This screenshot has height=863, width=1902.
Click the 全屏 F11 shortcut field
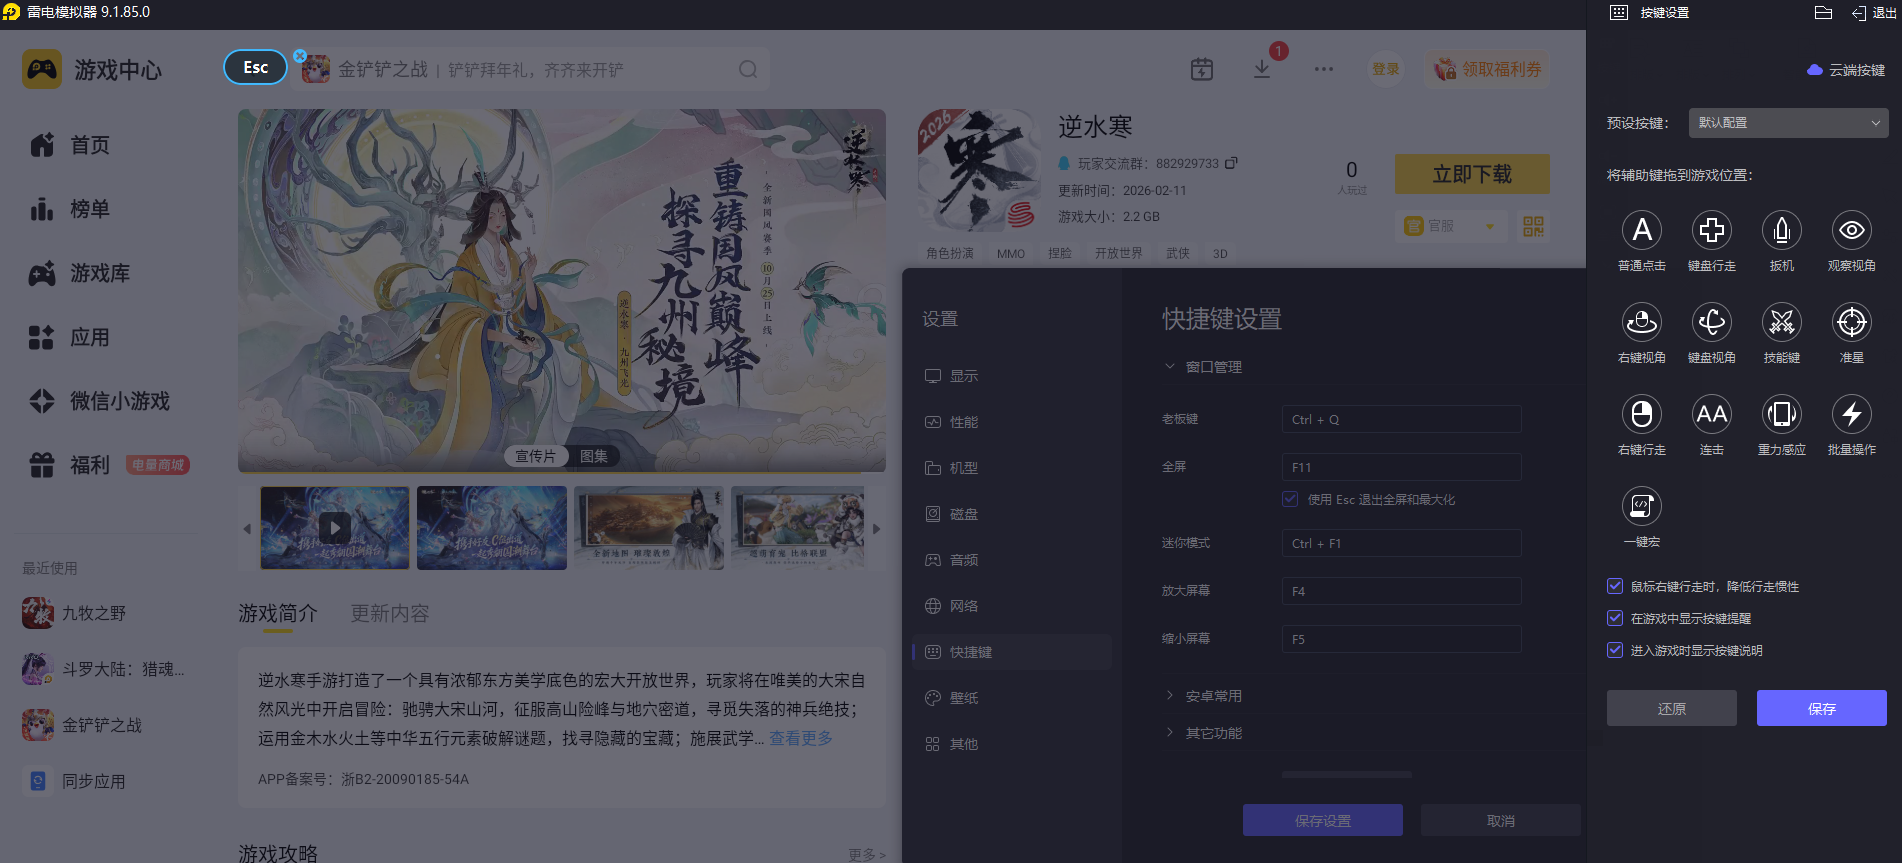(1401, 467)
